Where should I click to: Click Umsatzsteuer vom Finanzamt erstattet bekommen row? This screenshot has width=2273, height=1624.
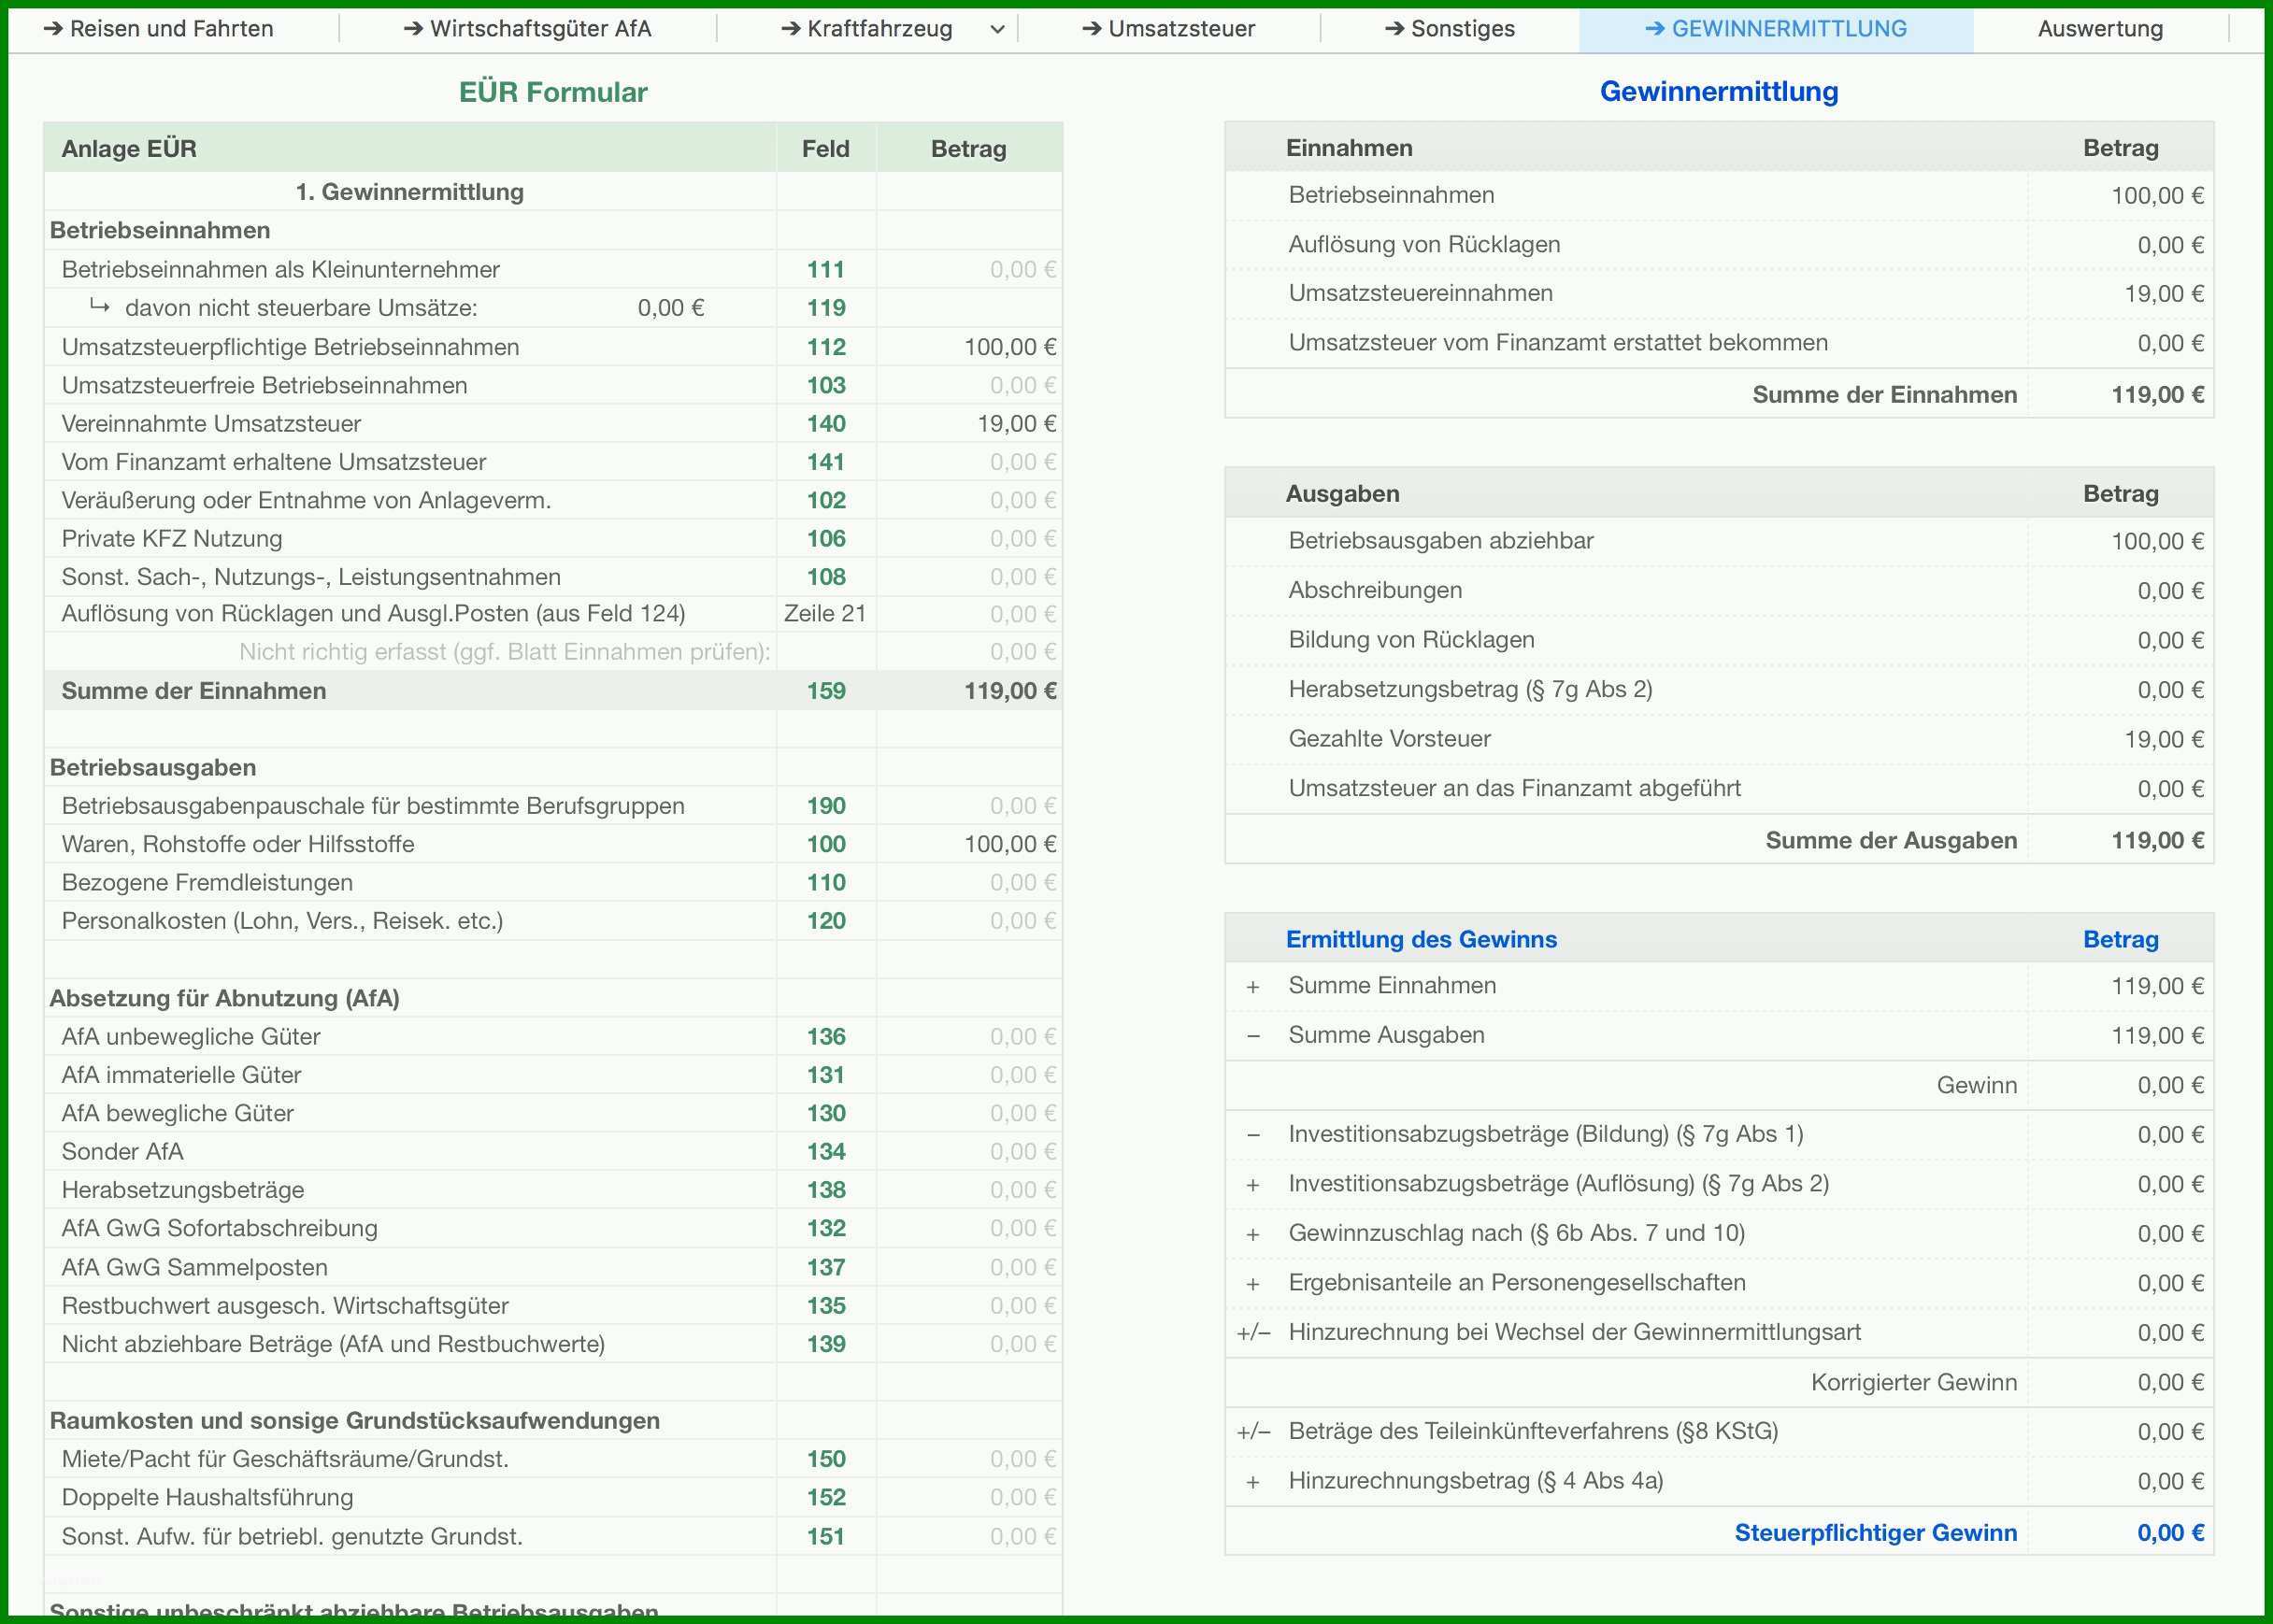pos(1719,343)
